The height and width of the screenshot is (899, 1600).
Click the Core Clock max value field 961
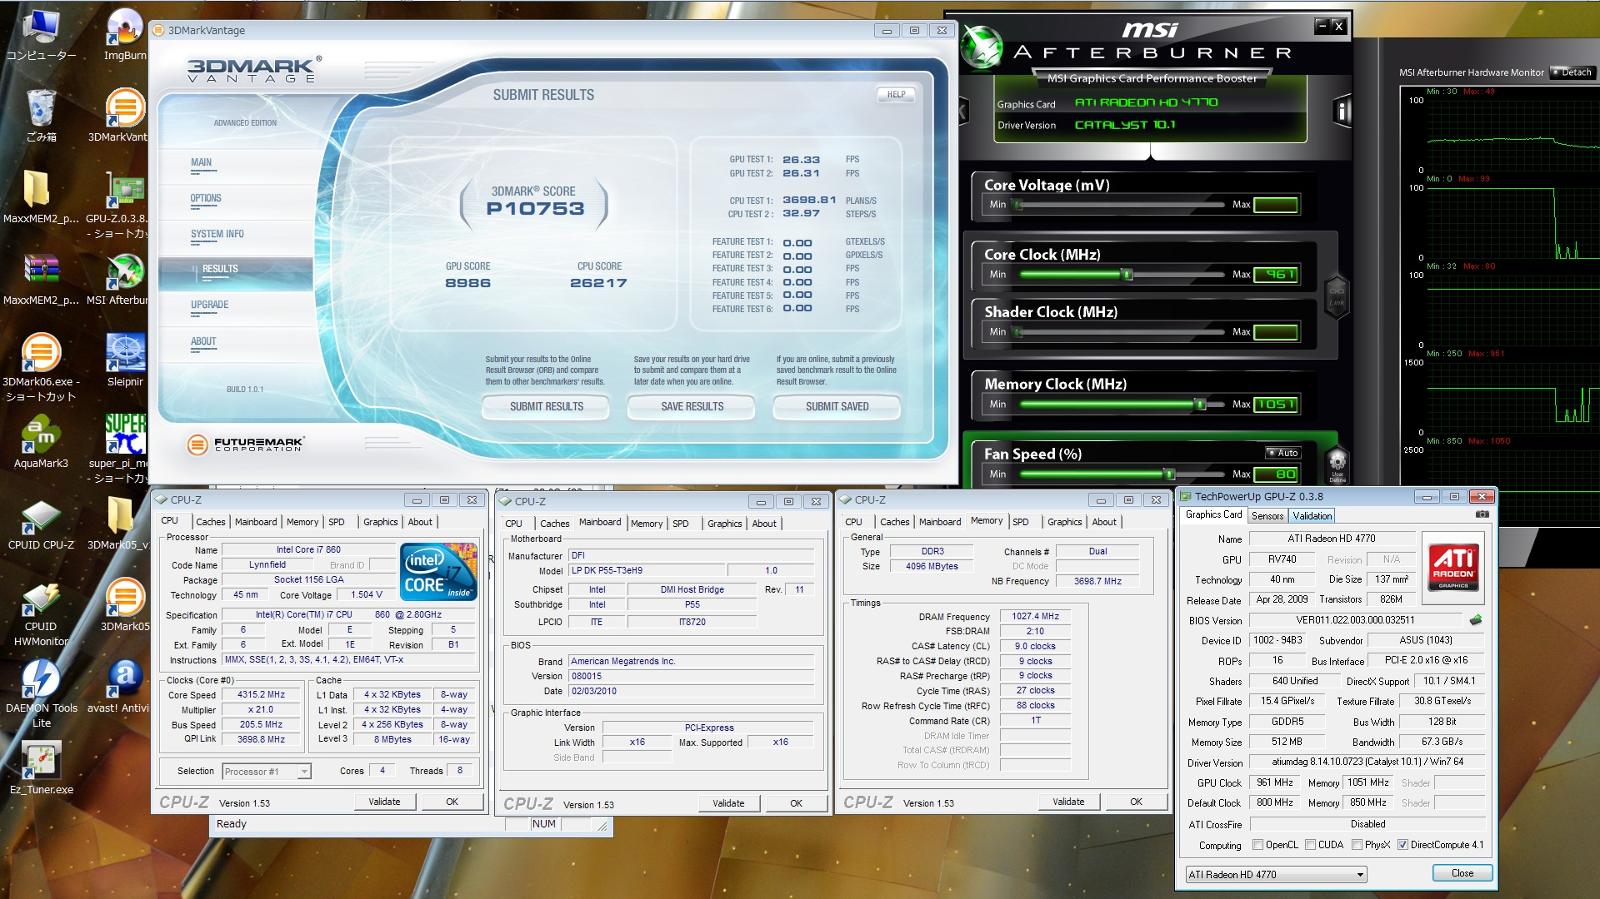point(1276,274)
